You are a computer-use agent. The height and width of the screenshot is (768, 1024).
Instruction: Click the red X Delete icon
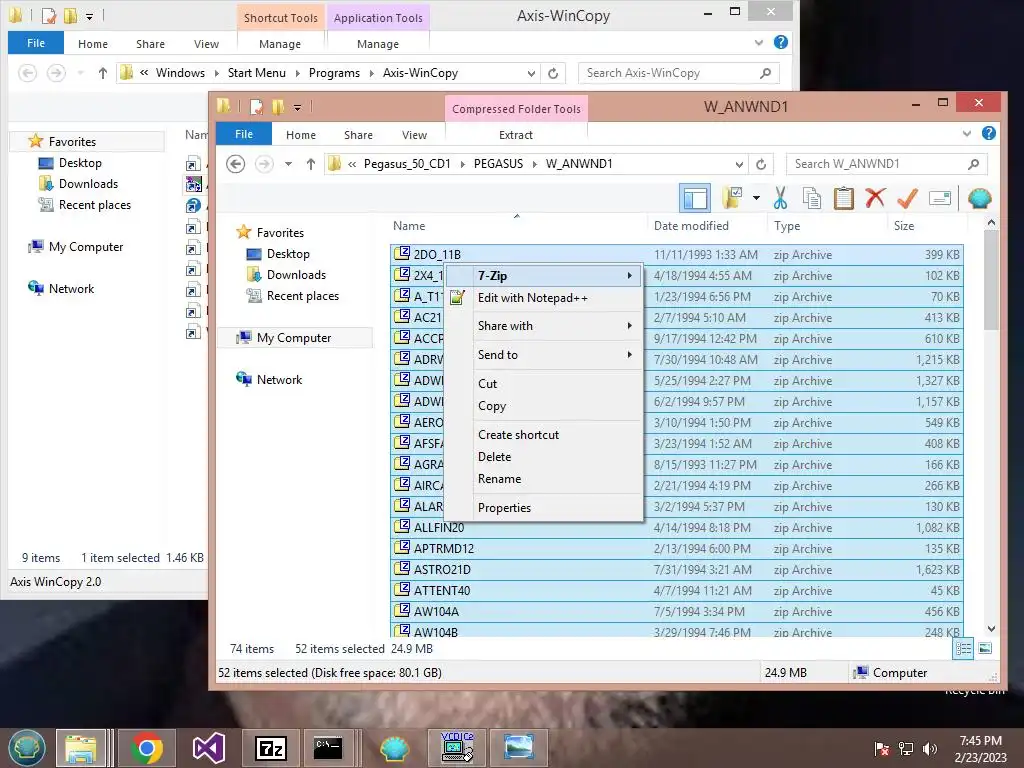(x=875, y=198)
